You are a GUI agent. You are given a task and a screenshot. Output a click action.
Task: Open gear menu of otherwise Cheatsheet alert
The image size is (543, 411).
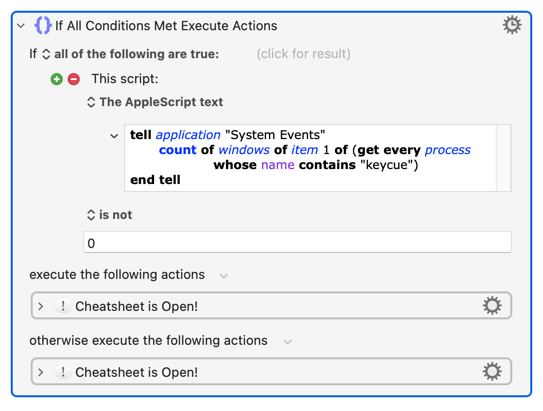pyautogui.click(x=492, y=372)
